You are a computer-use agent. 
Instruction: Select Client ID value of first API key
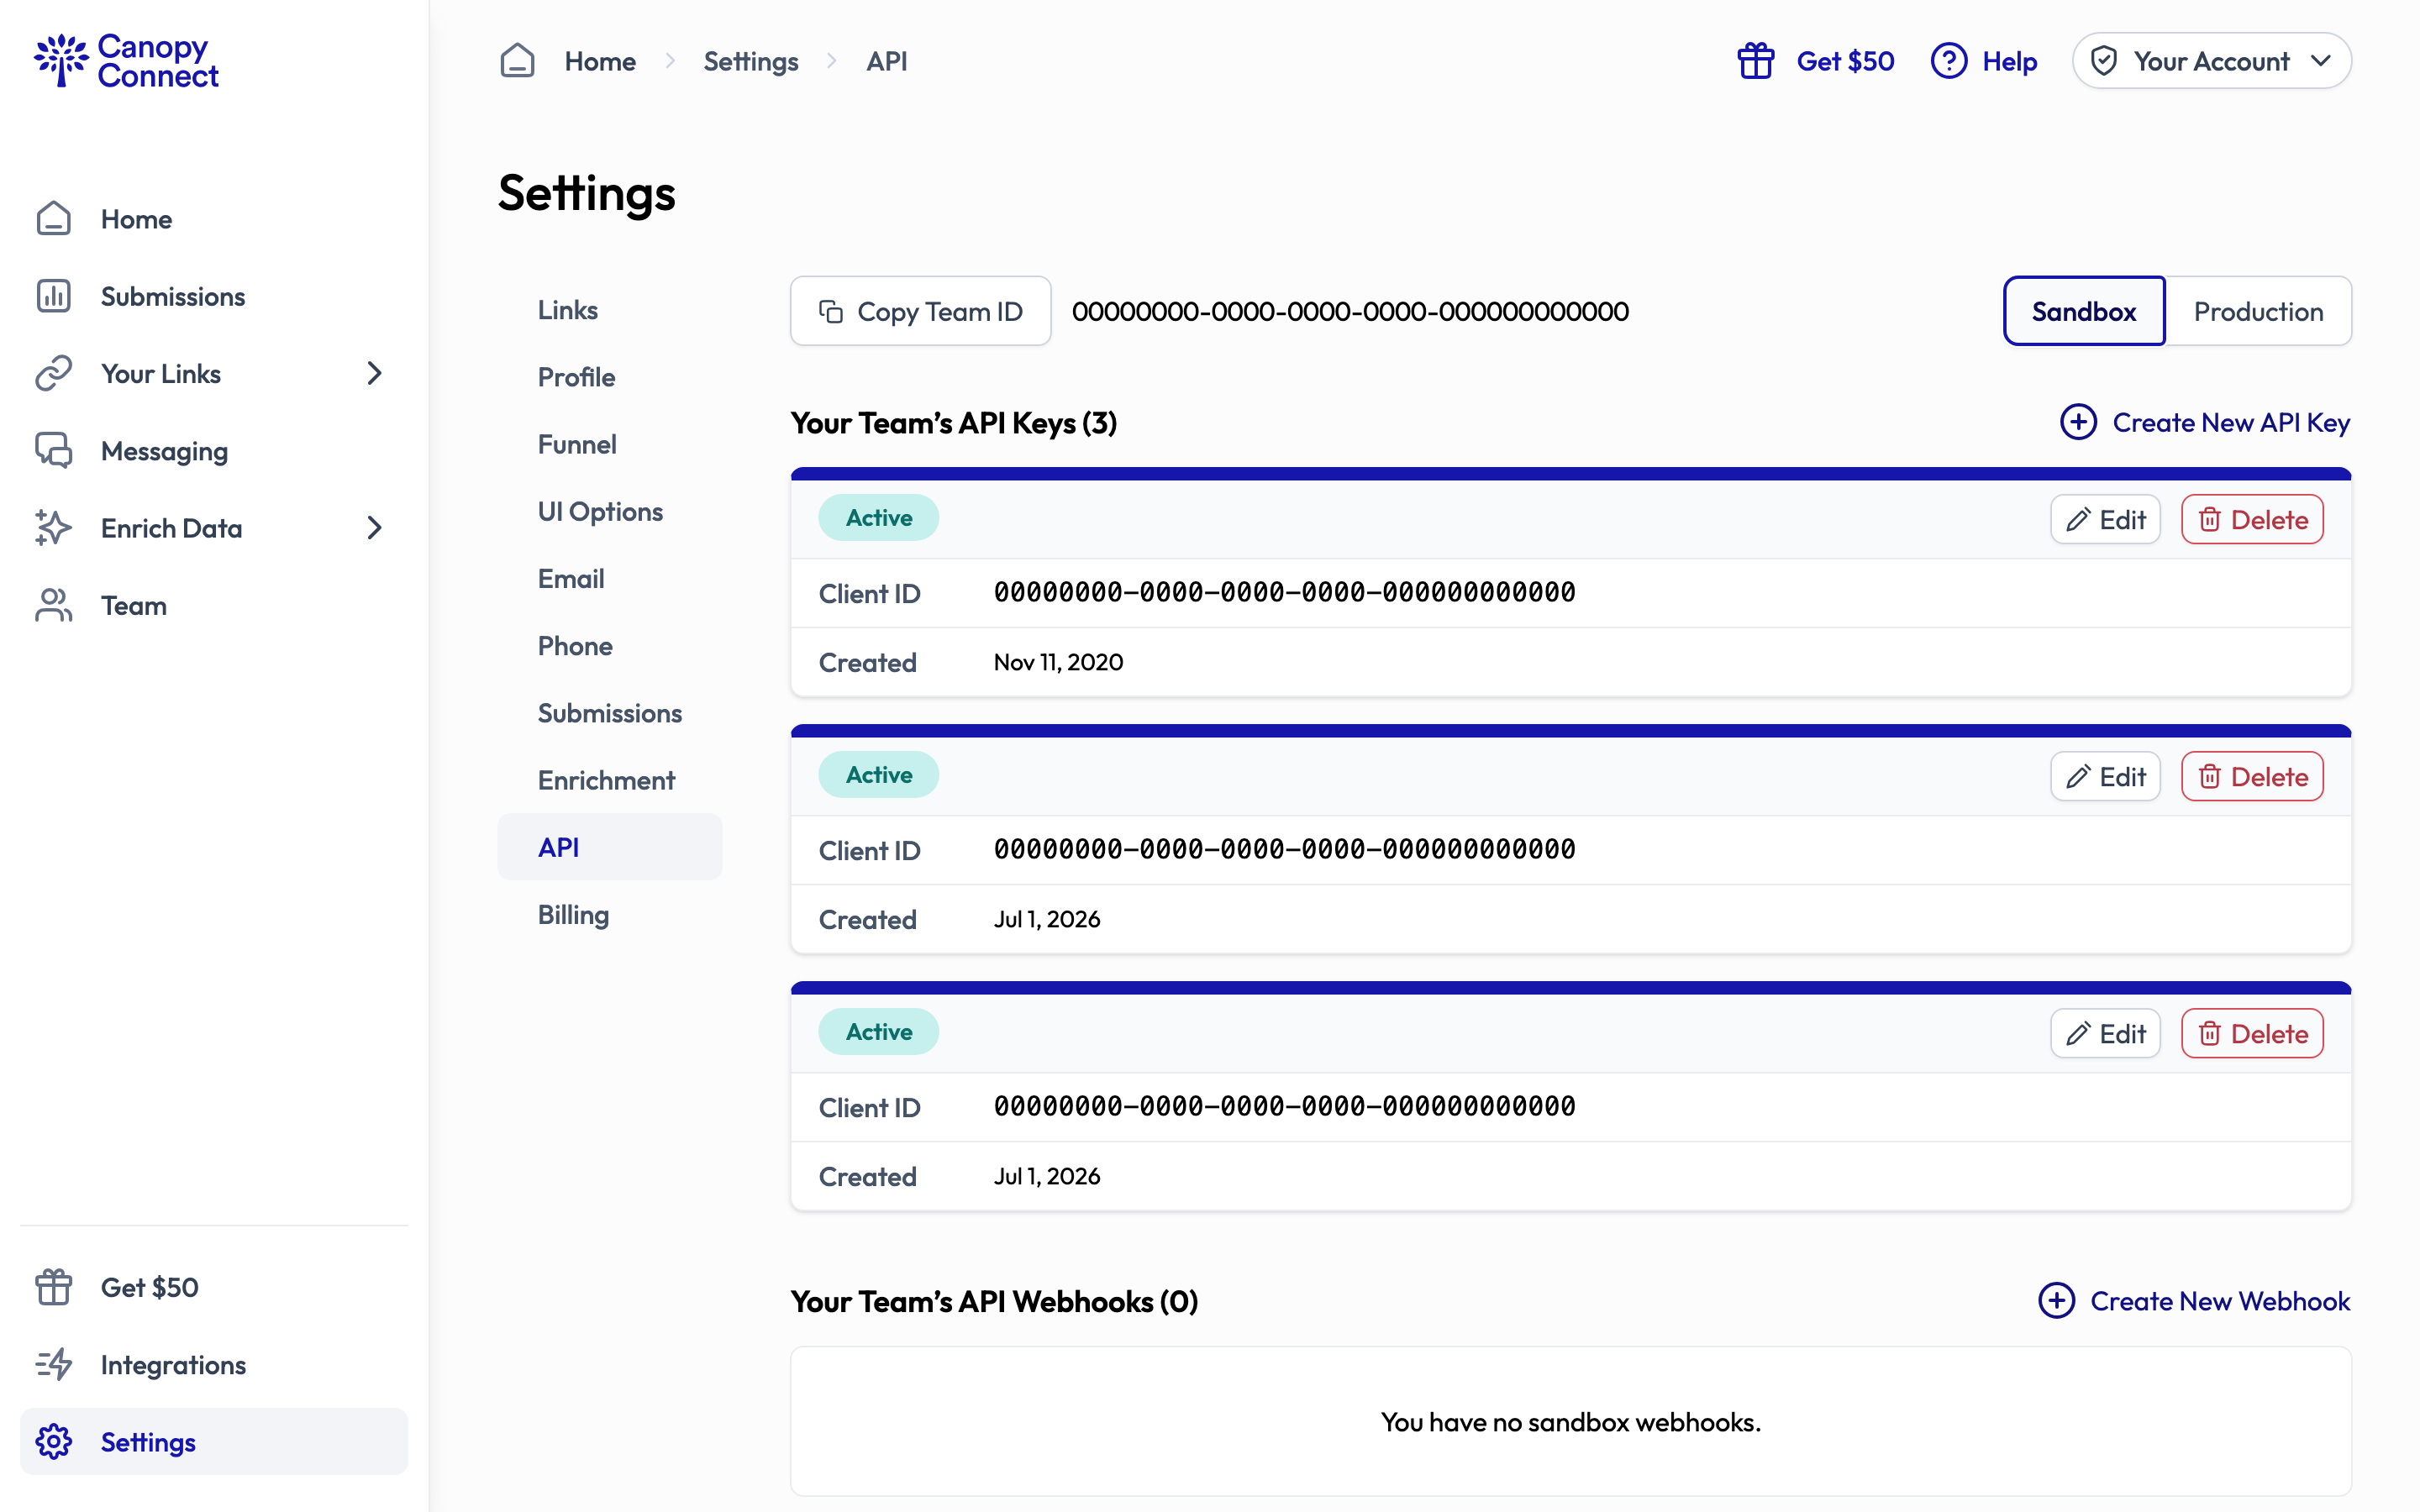coord(1284,592)
